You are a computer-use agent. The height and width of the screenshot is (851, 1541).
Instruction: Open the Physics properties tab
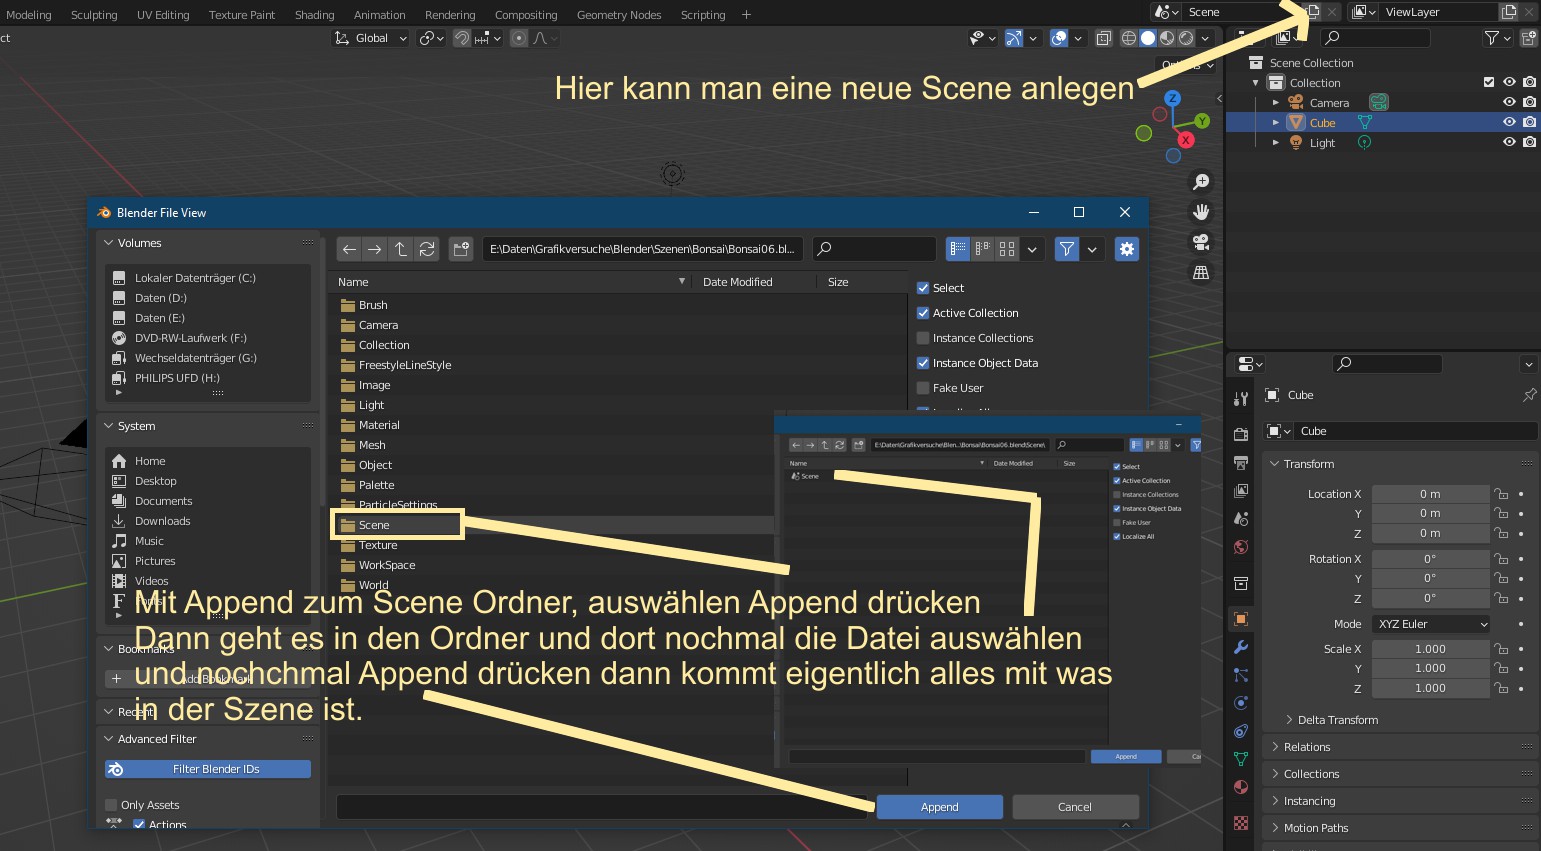point(1241,703)
